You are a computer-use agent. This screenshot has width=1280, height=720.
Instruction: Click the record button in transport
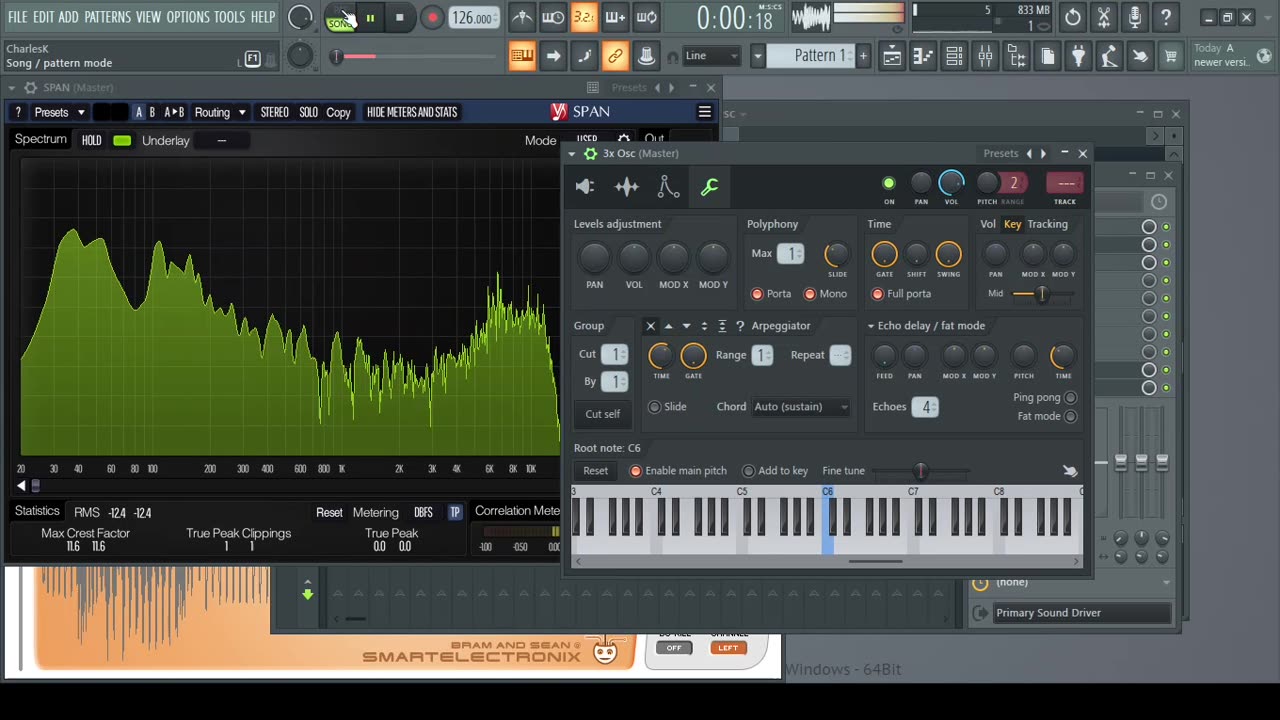(432, 17)
